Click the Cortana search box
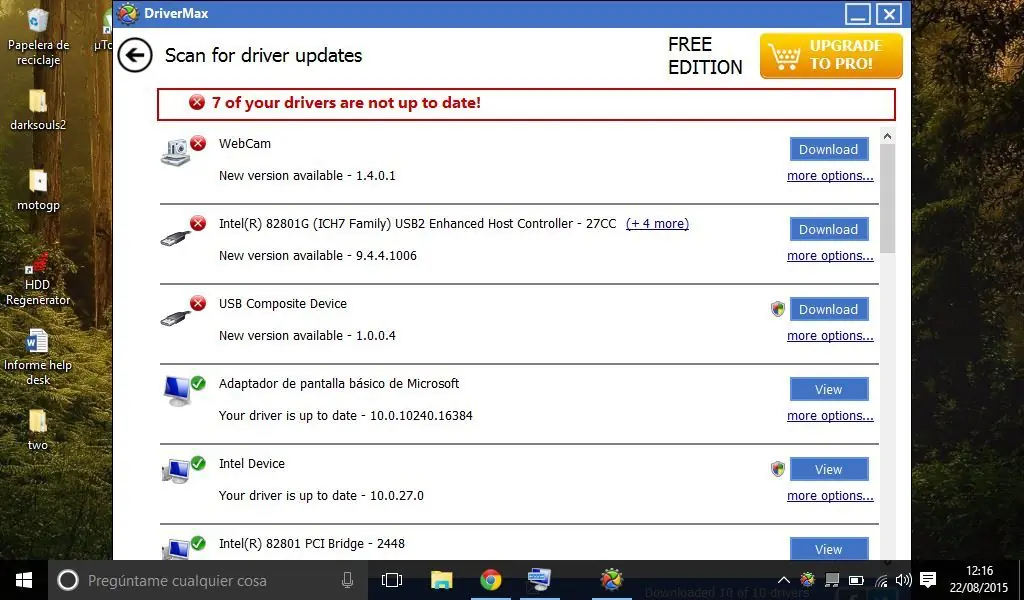The height and width of the screenshot is (600, 1024). click(206, 580)
